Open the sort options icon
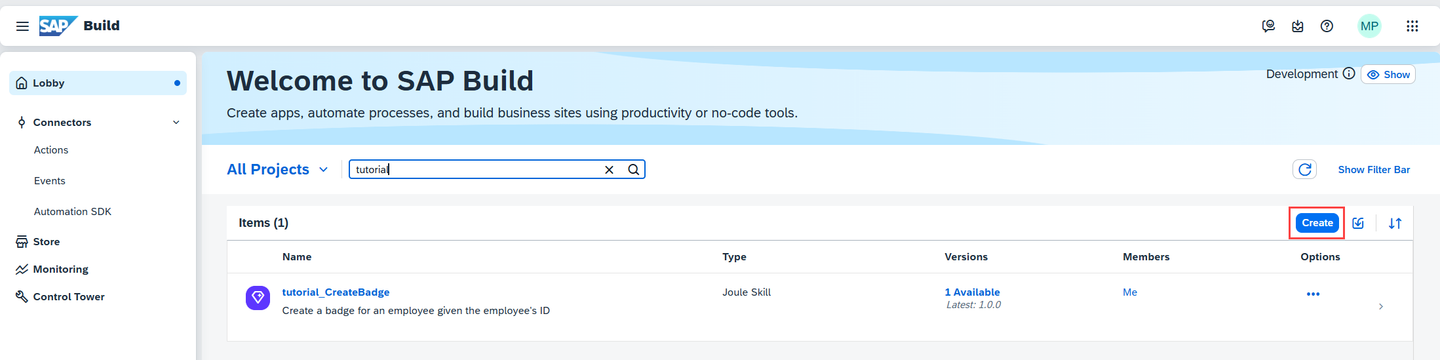The image size is (1440, 360). pyautogui.click(x=1395, y=223)
